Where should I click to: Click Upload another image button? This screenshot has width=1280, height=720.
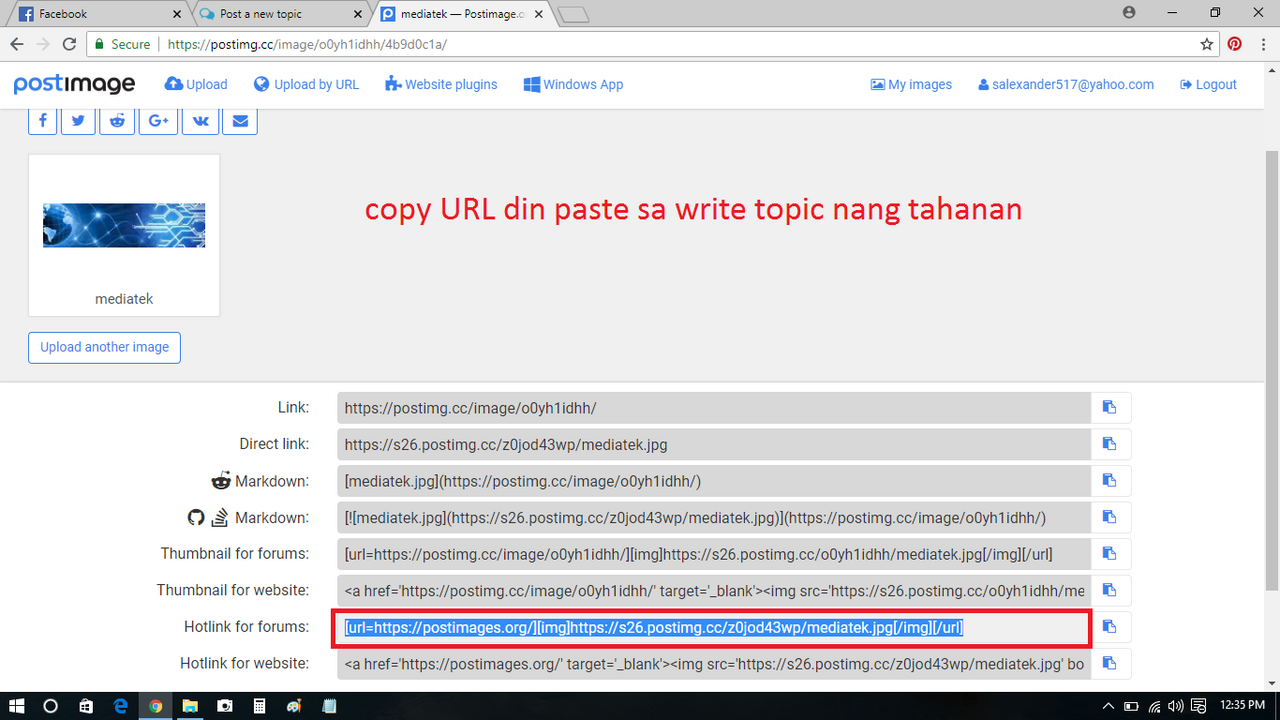coord(104,347)
